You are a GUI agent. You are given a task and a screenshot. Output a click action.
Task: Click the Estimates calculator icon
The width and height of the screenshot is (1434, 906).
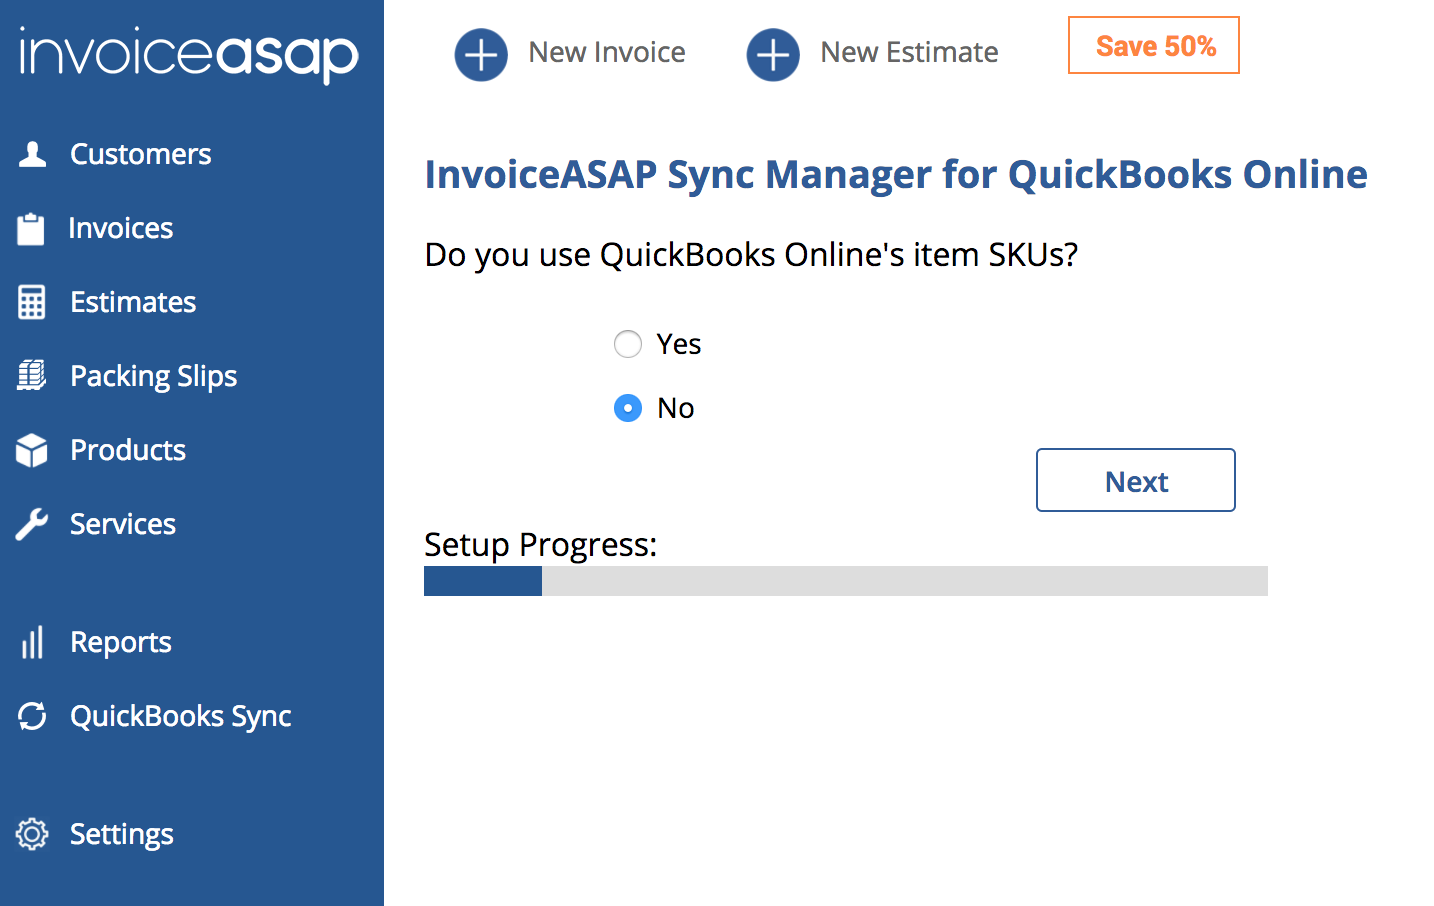click(x=32, y=302)
